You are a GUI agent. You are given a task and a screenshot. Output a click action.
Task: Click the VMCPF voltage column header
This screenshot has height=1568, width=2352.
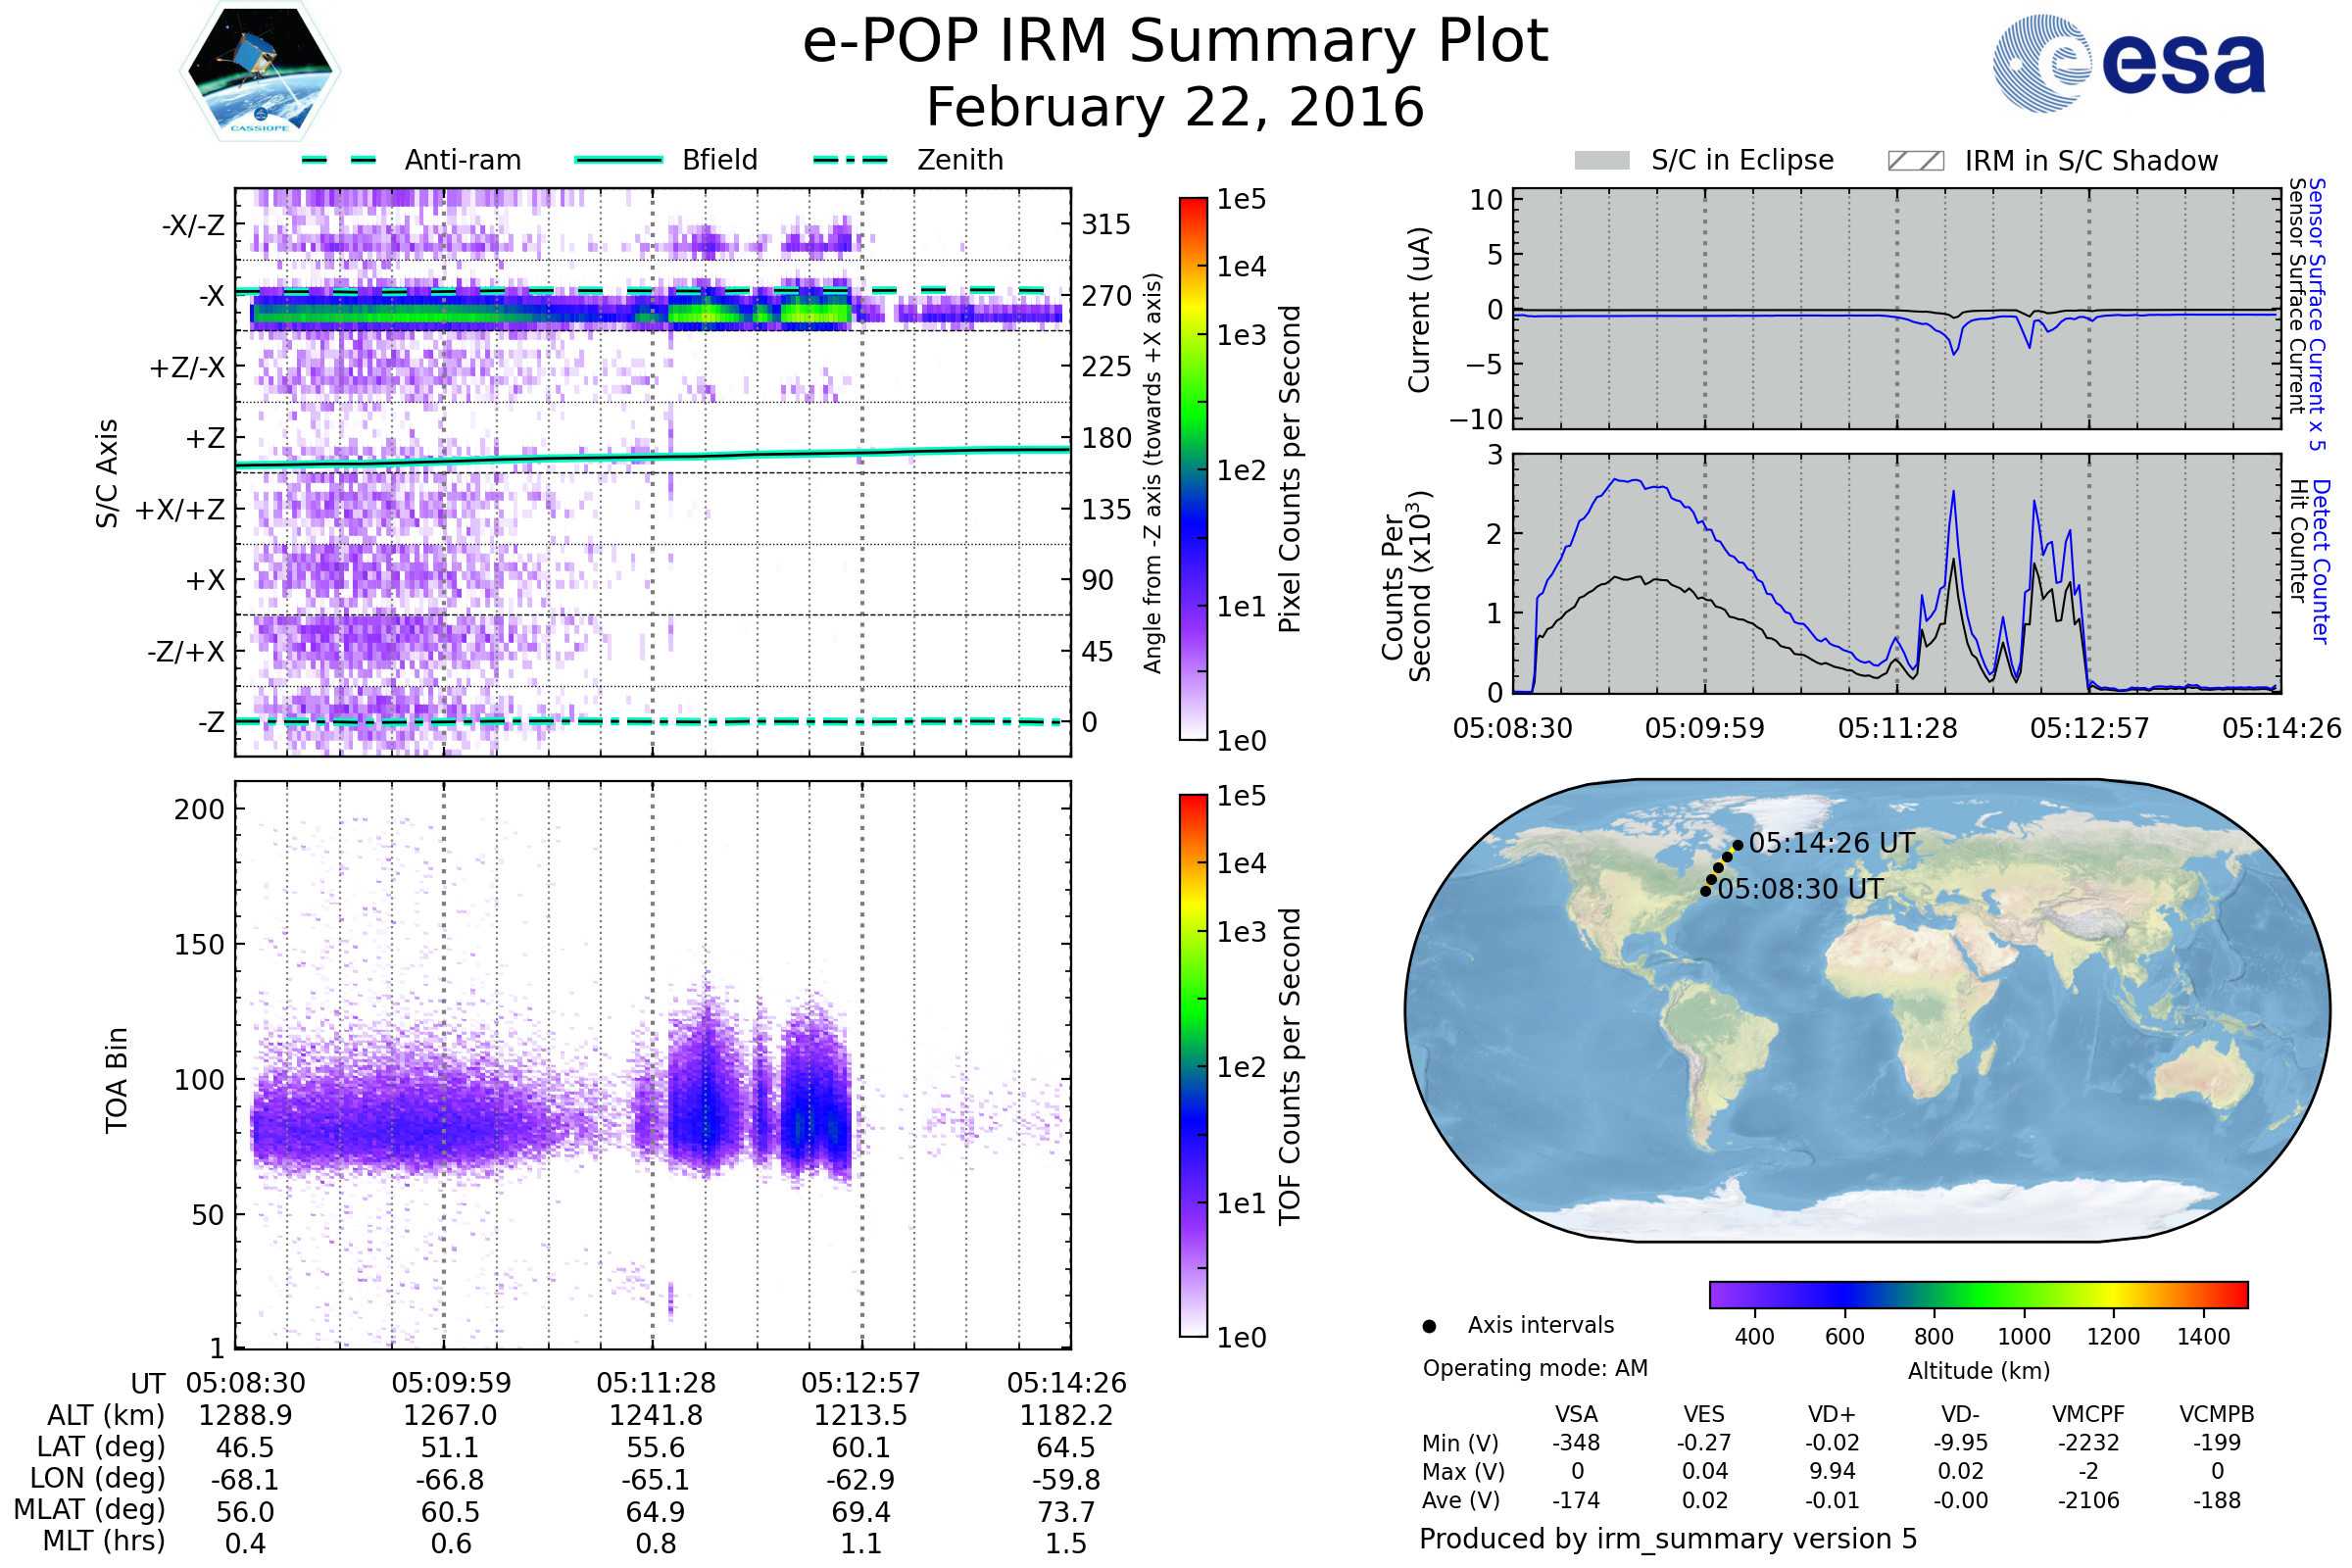(x=2088, y=1414)
